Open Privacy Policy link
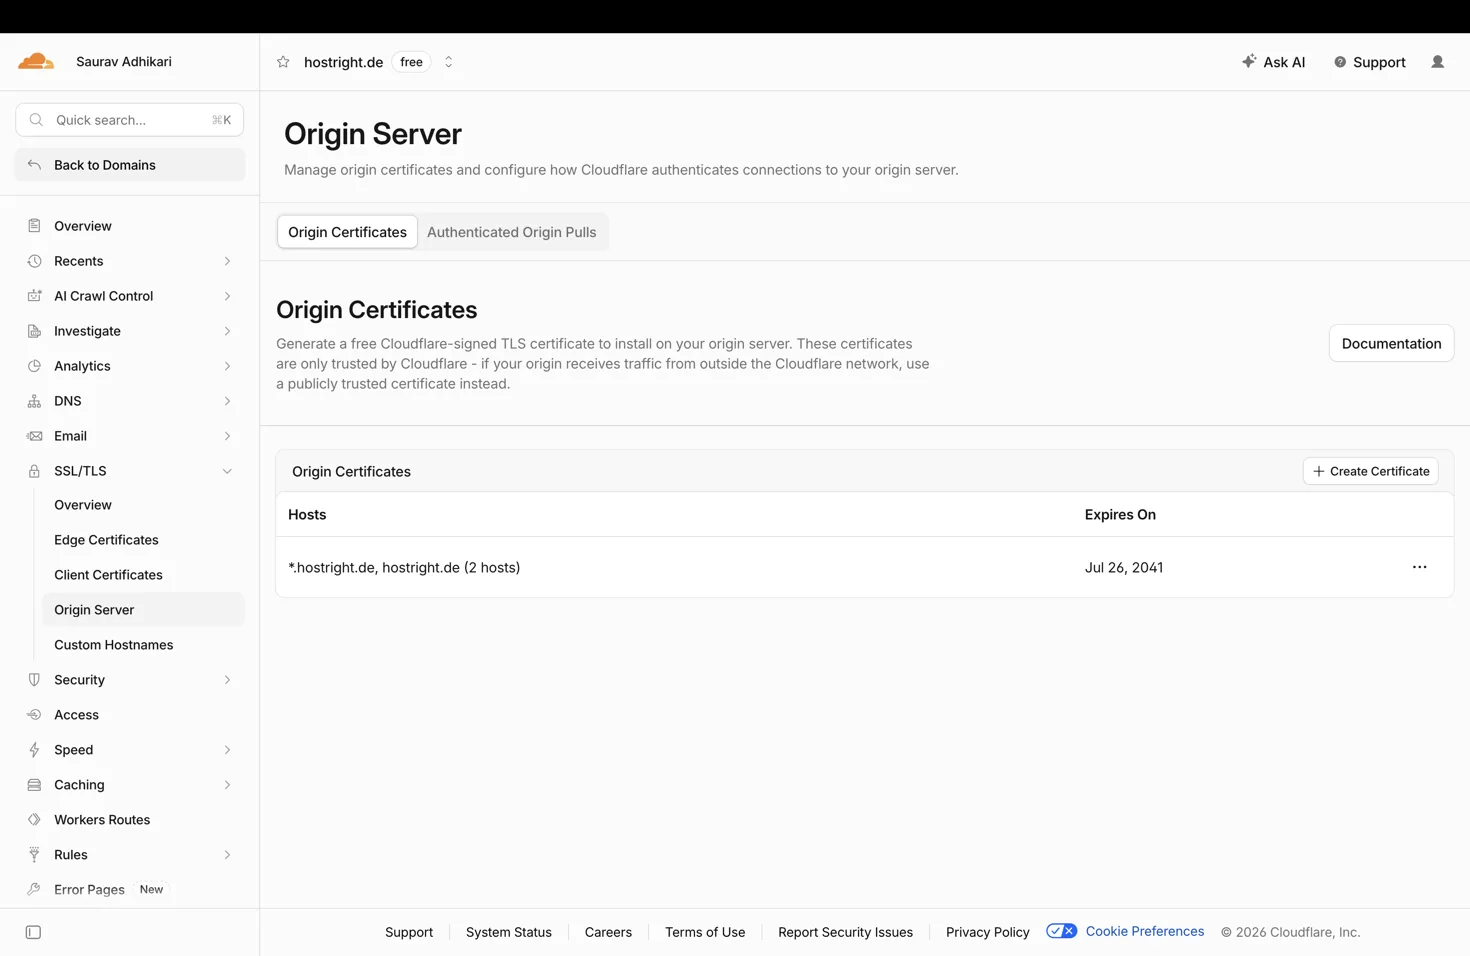 pos(987,932)
